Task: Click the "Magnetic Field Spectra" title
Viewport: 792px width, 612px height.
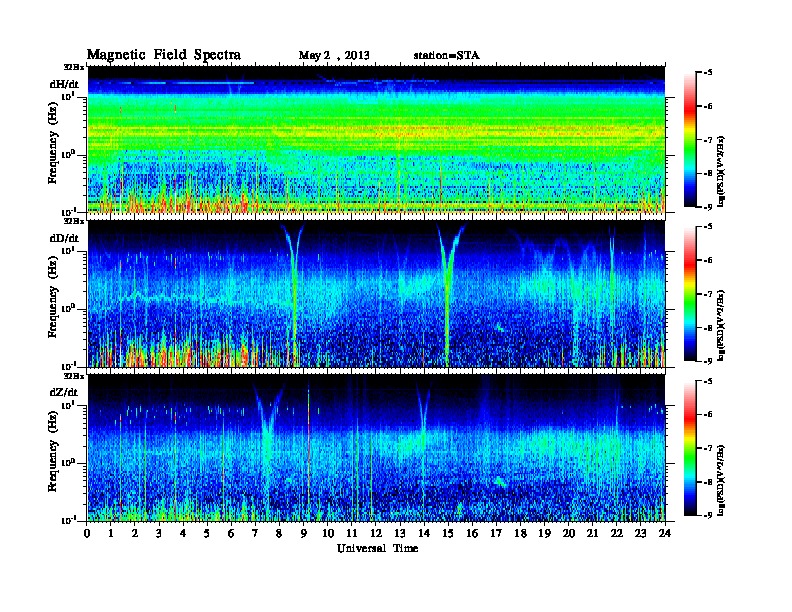Action: (164, 55)
